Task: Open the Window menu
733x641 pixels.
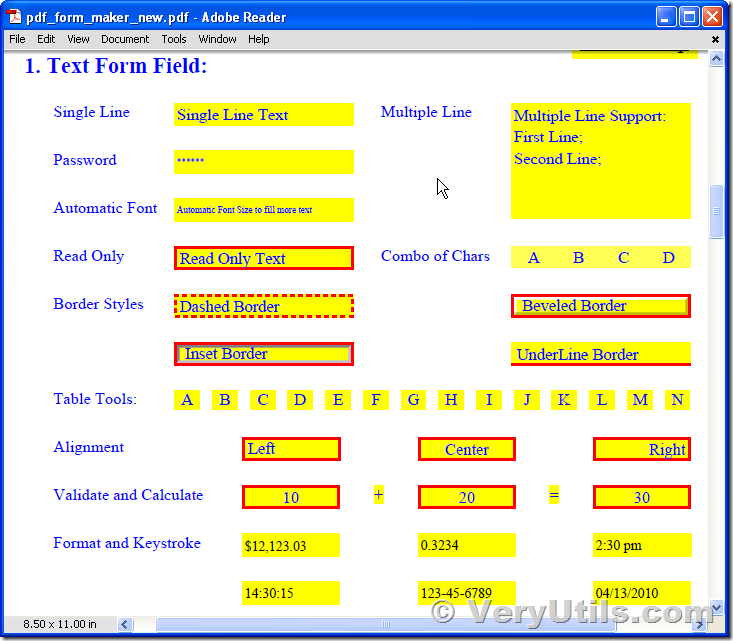Action: point(217,39)
